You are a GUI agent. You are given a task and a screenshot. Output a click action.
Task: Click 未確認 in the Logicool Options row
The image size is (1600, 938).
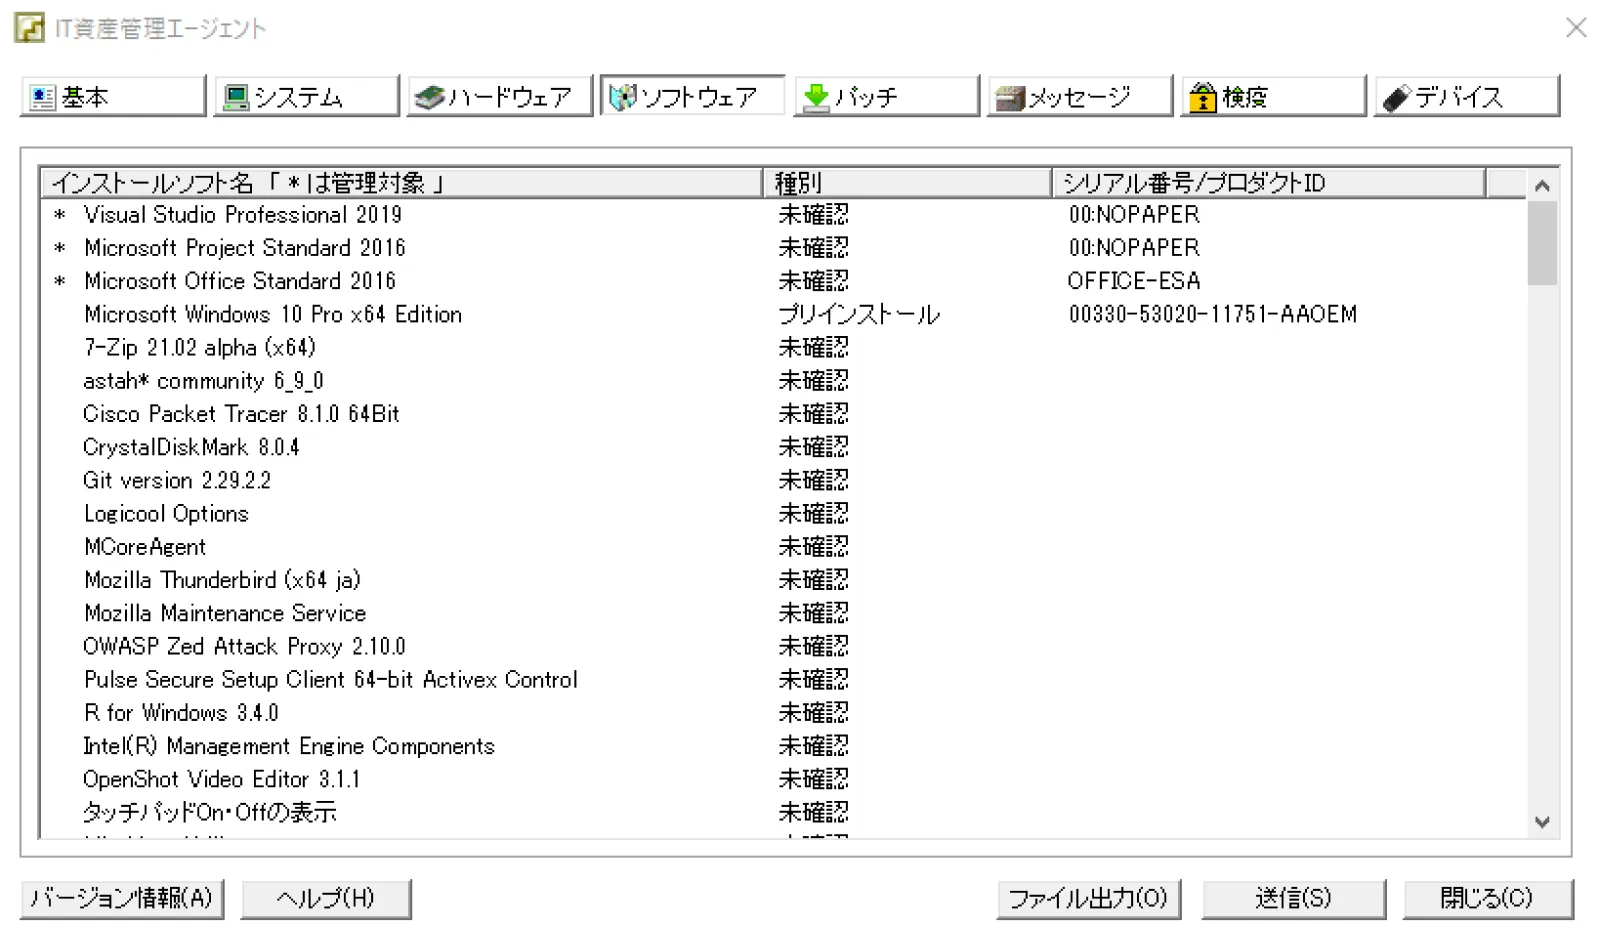[x=814, y=513]
